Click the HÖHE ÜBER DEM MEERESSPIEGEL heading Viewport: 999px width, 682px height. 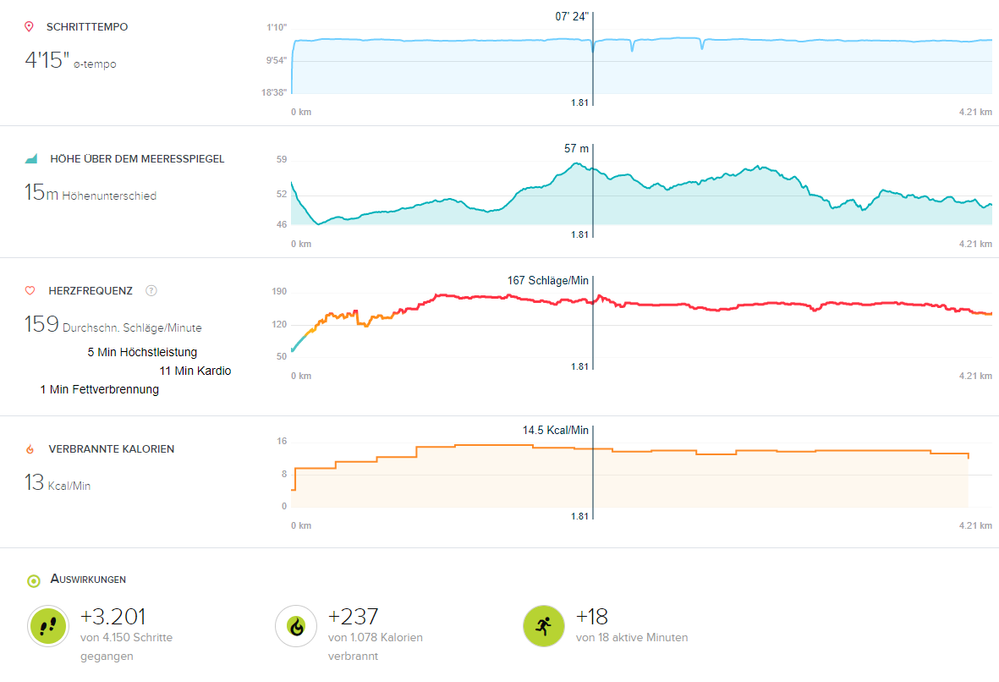click(137, 159)
